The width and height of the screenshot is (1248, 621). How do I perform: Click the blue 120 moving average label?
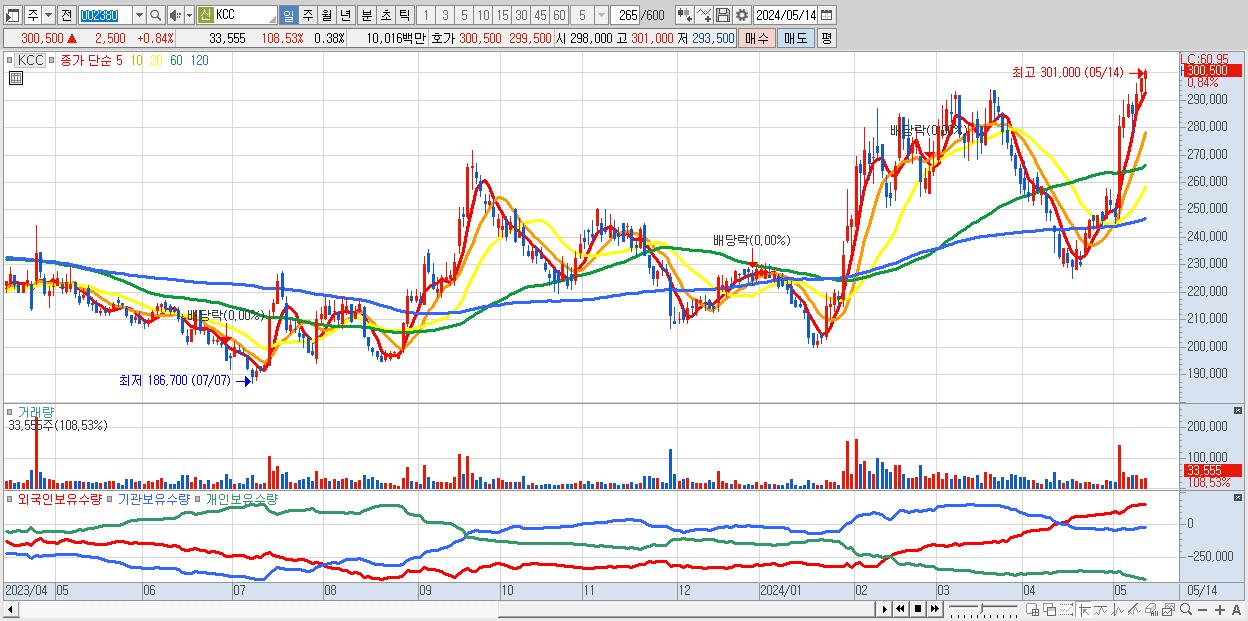[x=199, y=60]
